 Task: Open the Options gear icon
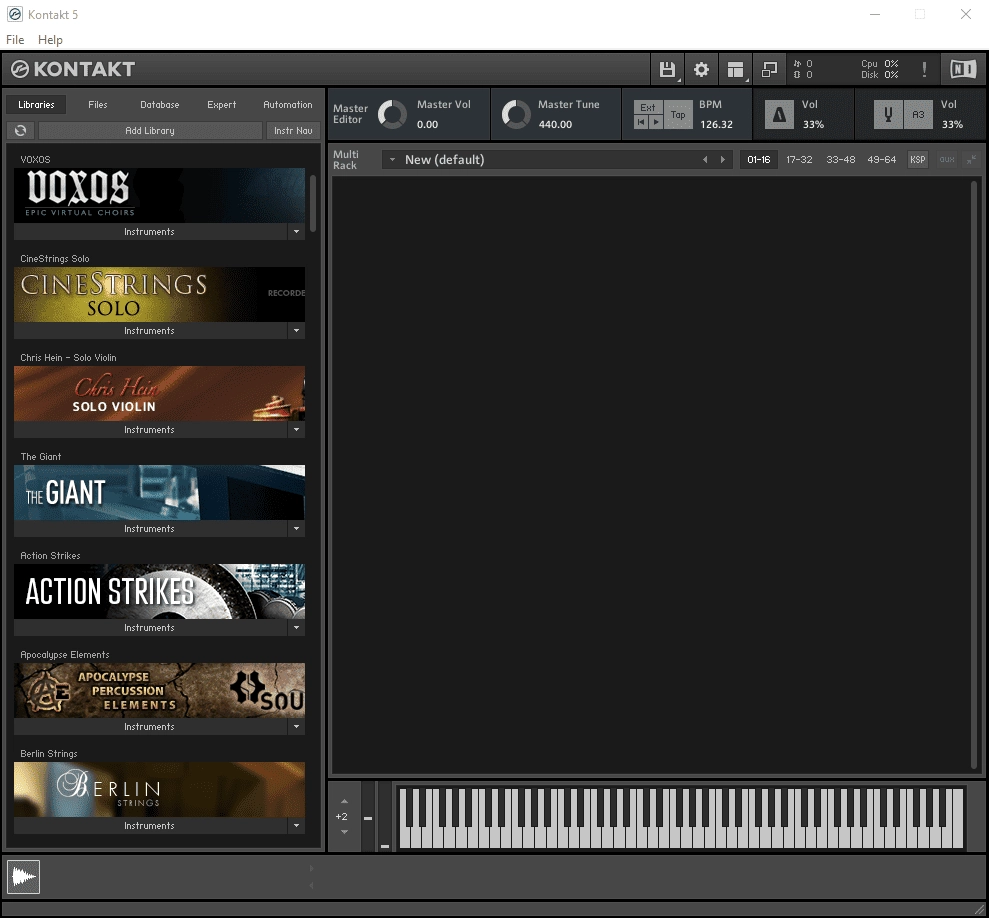coord(701,69)
